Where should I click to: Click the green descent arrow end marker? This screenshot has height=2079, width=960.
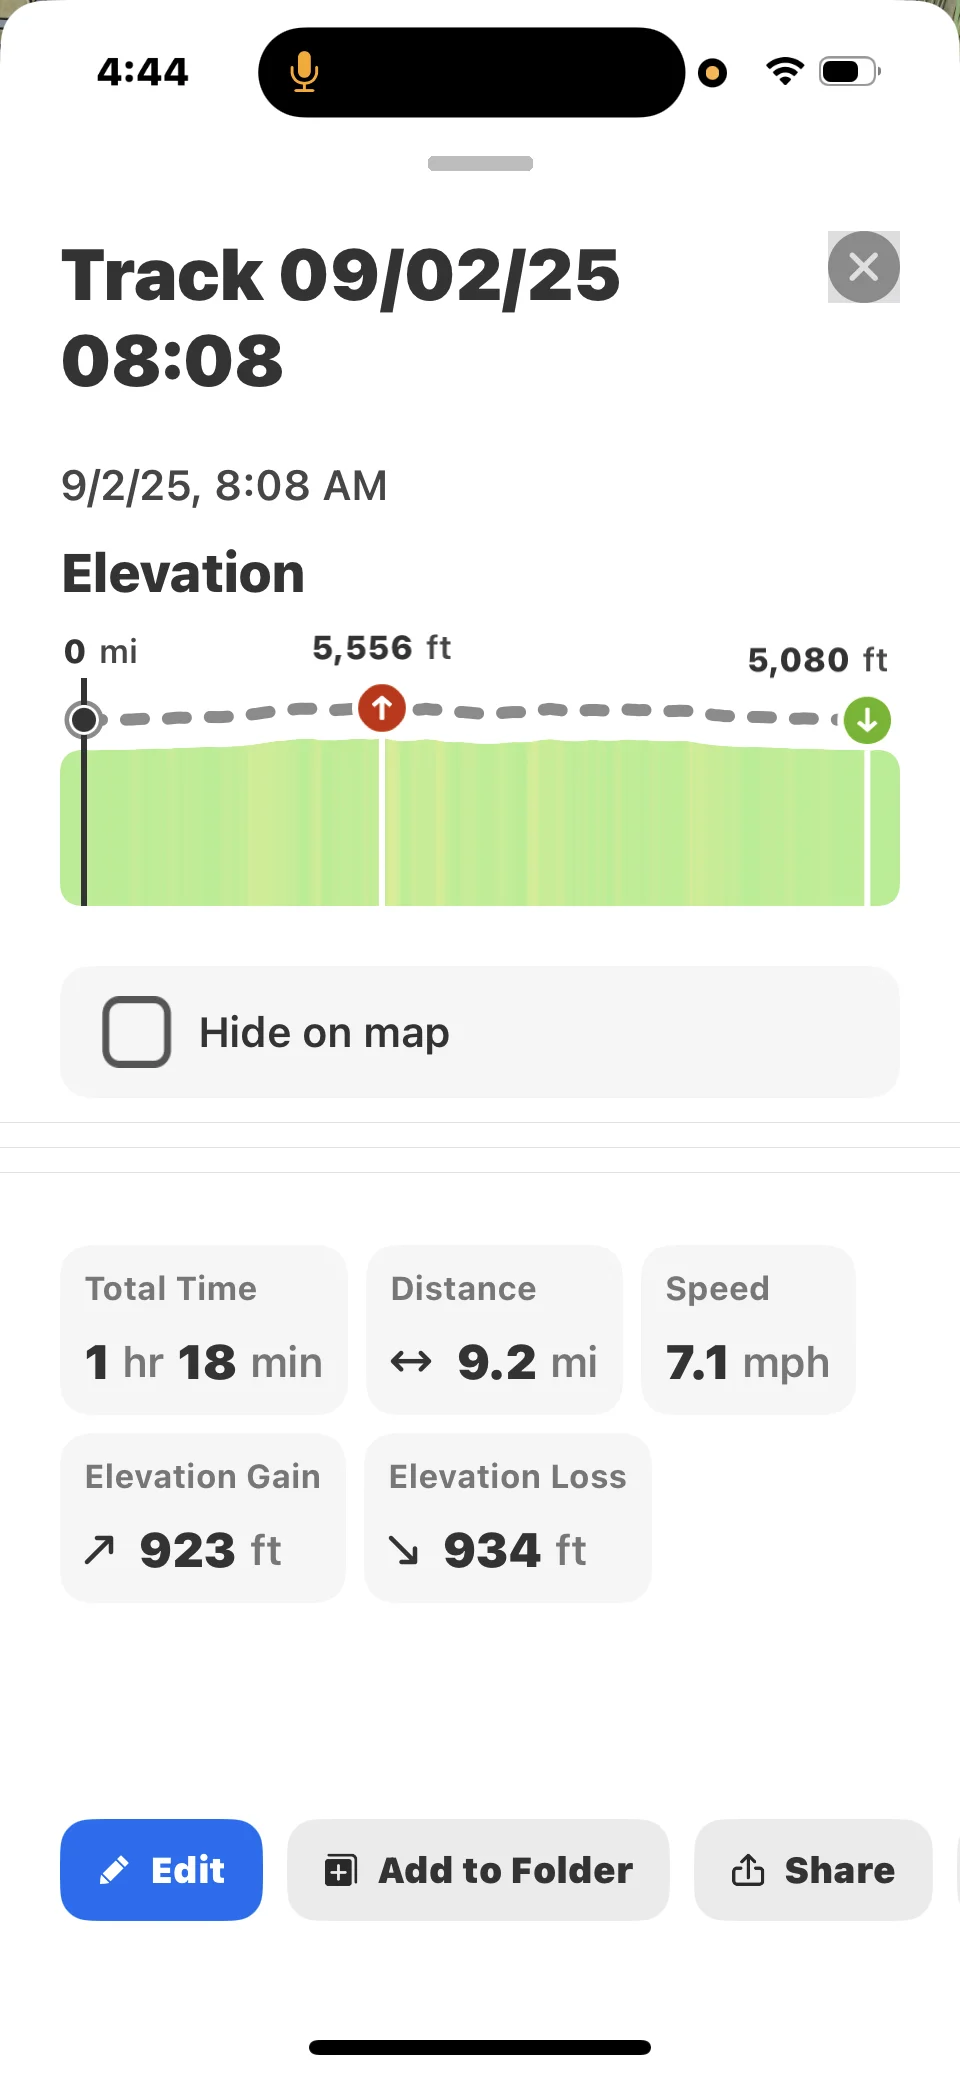pyautogui.click(x=867, y=720)
